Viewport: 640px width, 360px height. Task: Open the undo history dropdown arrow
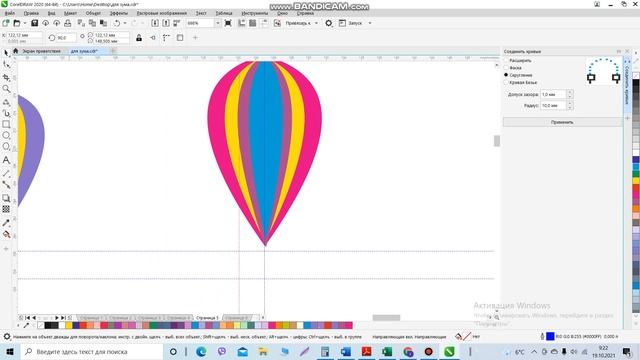pos(125,23)
